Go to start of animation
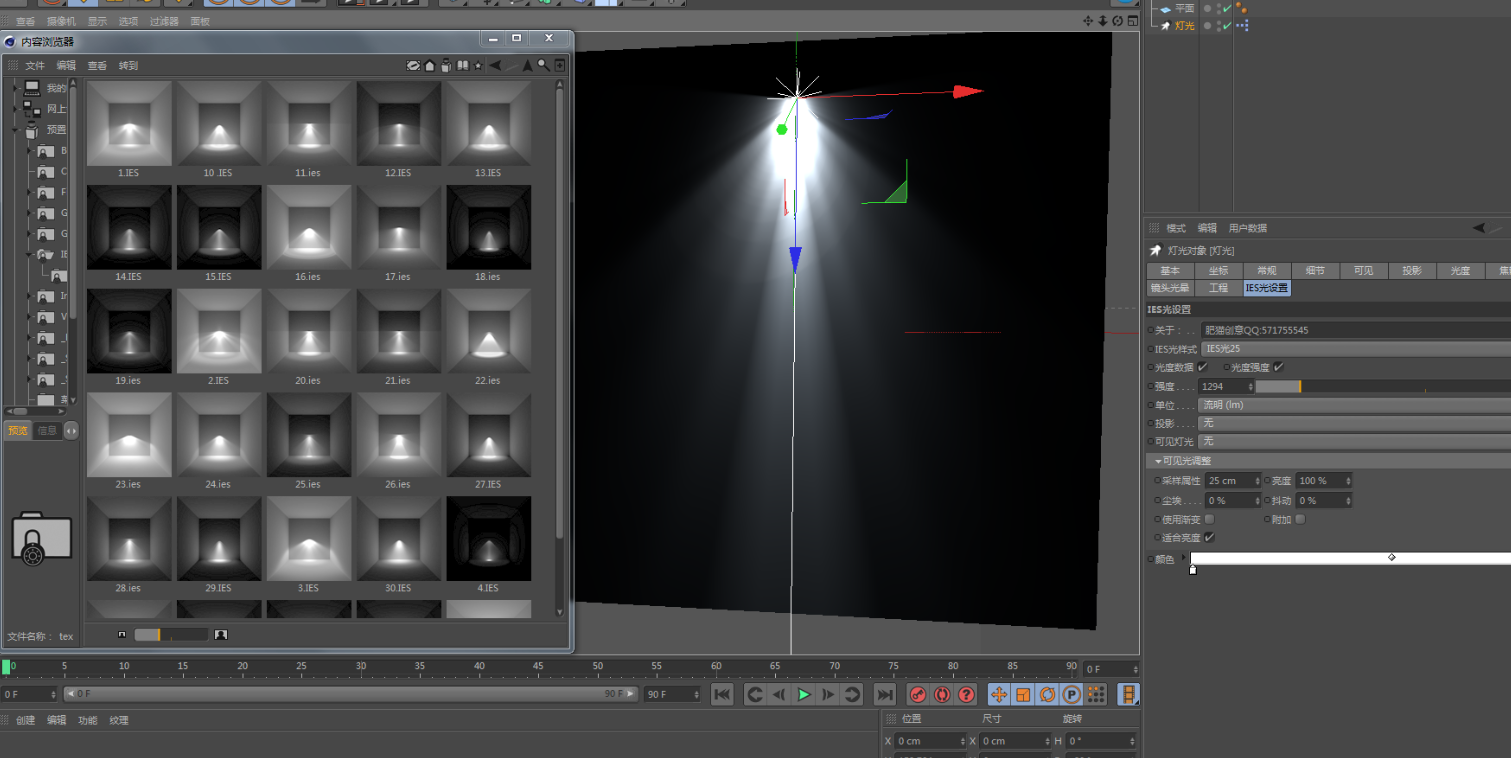 (x=722, y=694)
